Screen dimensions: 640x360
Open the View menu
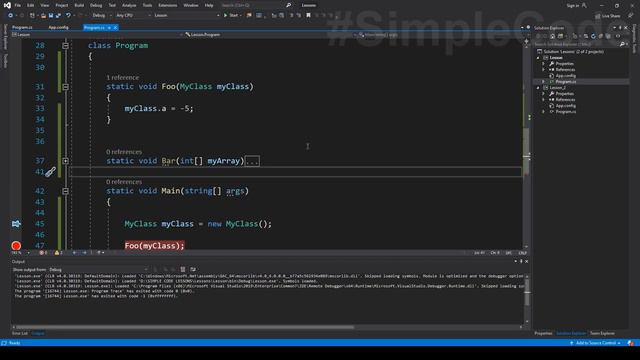click(44, 5)
